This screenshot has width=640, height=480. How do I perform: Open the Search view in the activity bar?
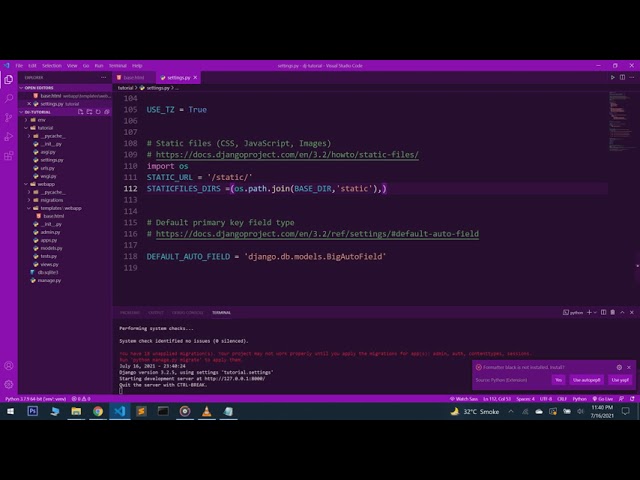[x=9, y=98]
